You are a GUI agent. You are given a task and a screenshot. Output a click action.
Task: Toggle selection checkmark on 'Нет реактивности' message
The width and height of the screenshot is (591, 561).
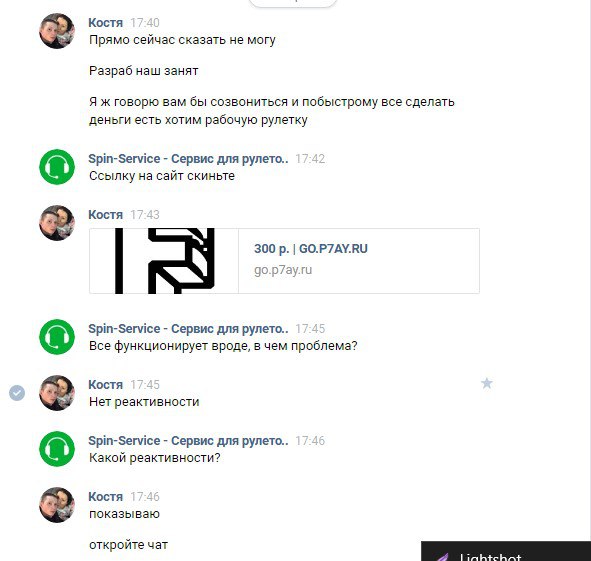pos(17,393)
